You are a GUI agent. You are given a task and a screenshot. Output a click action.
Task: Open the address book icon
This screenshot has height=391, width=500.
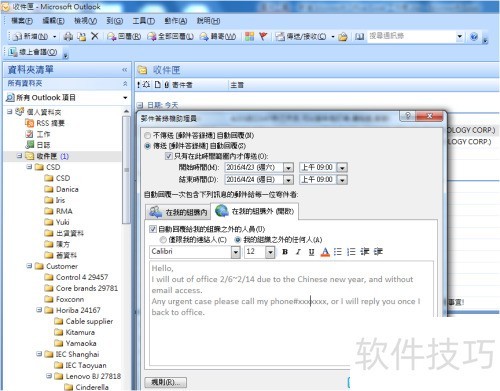click(x=359, y=36)
